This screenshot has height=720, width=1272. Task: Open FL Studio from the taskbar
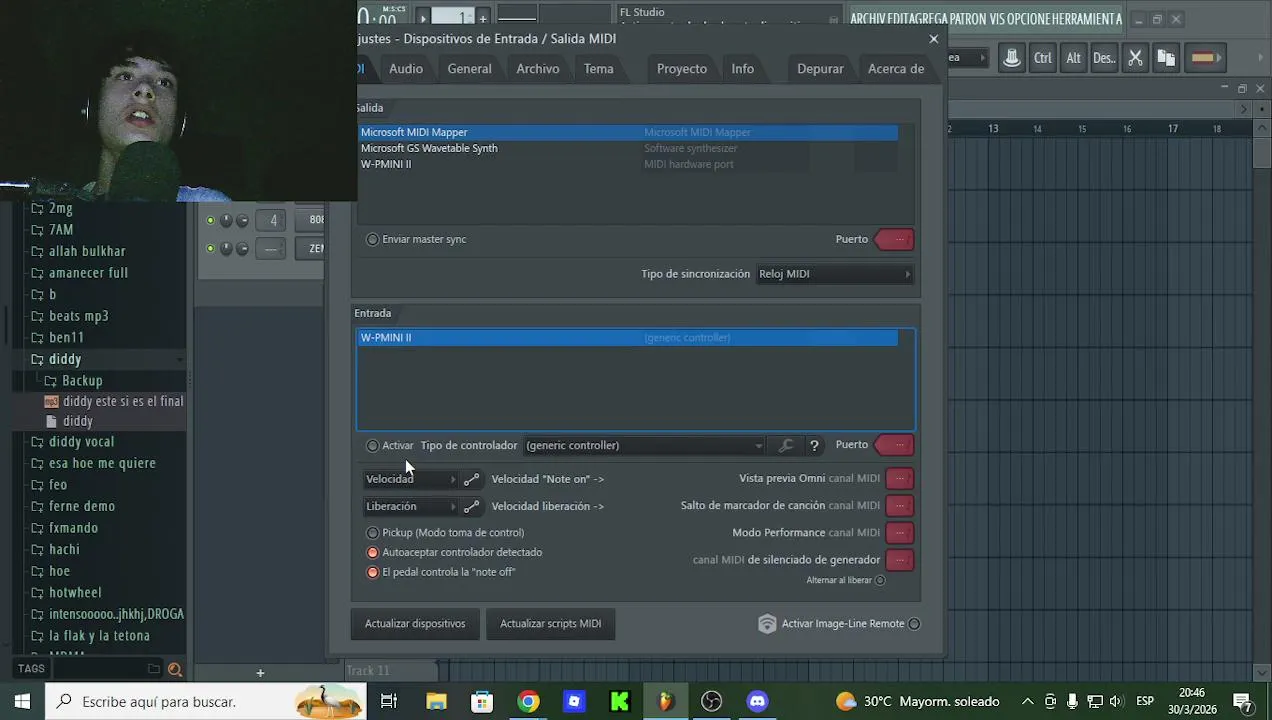[x=665, y=702]
